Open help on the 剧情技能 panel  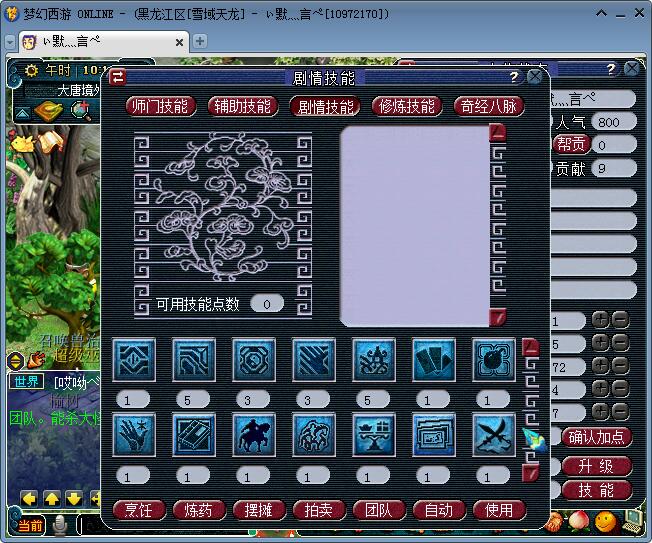click(514, 77)
